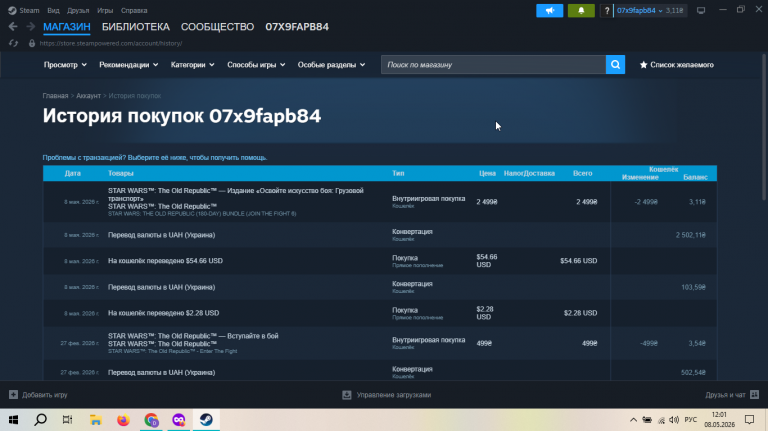Open Task View on the taskbar

[68, 420]
